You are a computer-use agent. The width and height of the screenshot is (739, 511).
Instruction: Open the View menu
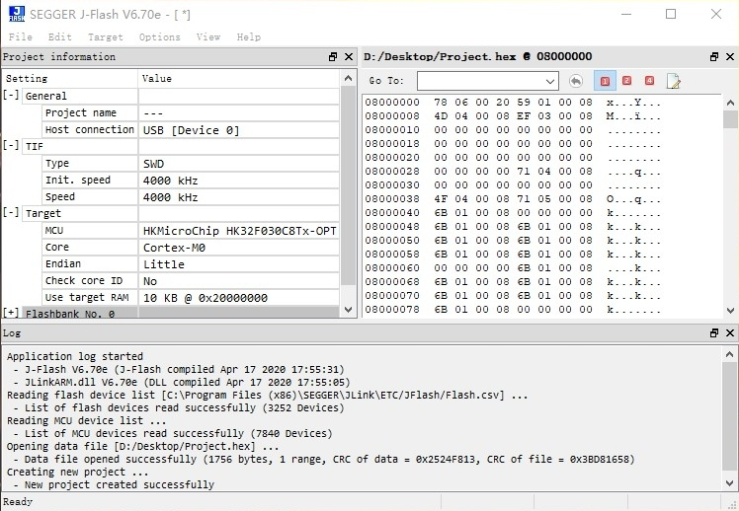point(208,37)
